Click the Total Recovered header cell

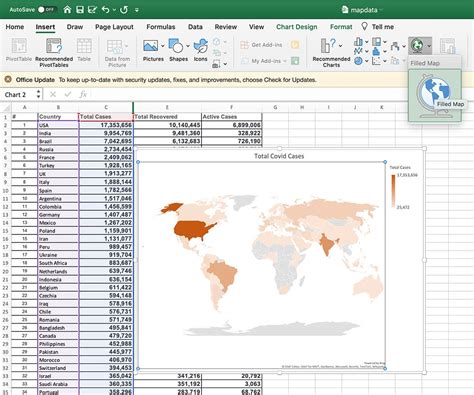[167, 117]
